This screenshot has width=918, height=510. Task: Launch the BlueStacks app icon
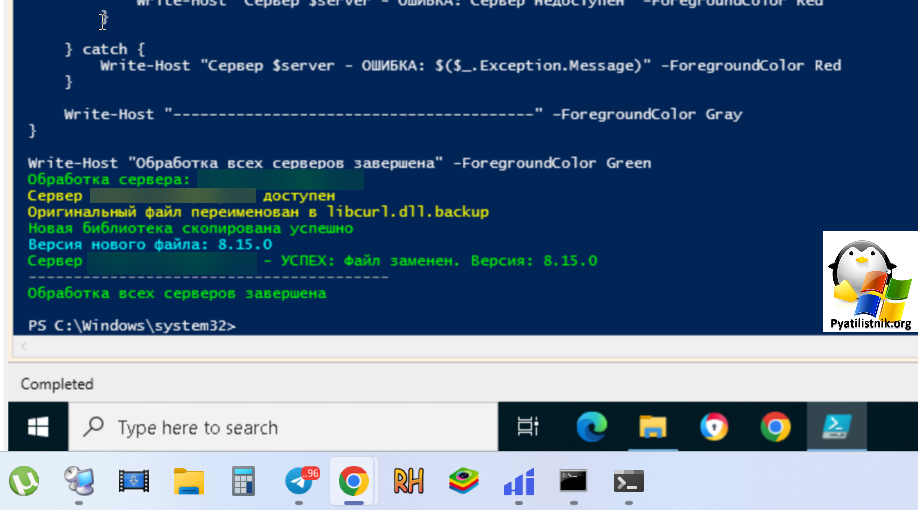(x=463, y=482)
